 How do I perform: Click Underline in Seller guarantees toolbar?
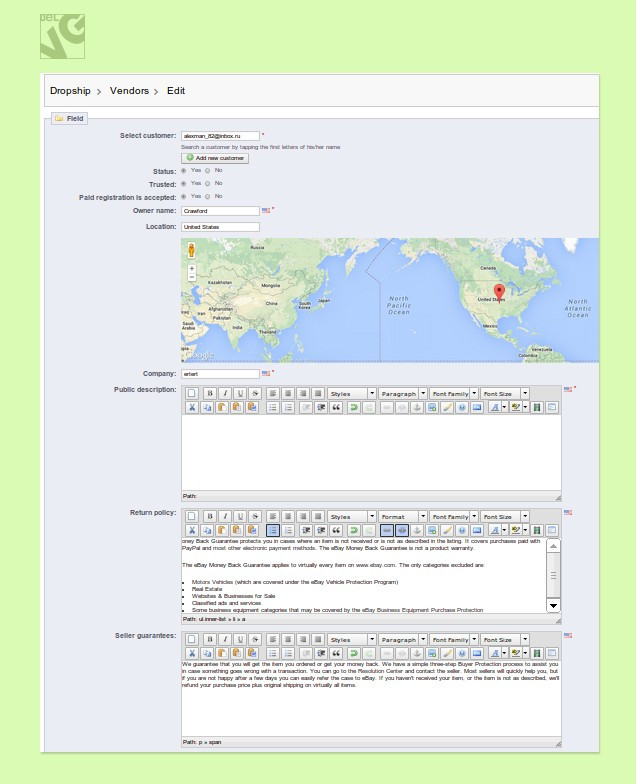coord(240,639)
